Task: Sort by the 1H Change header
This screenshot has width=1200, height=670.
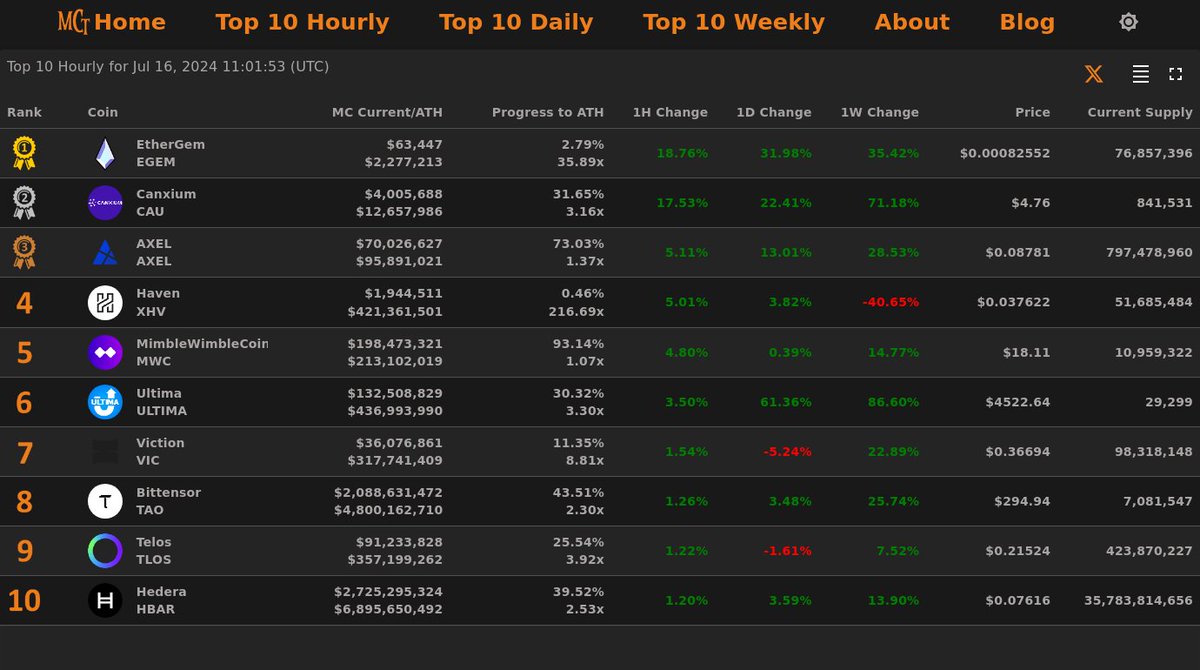Action: [670, 112]
